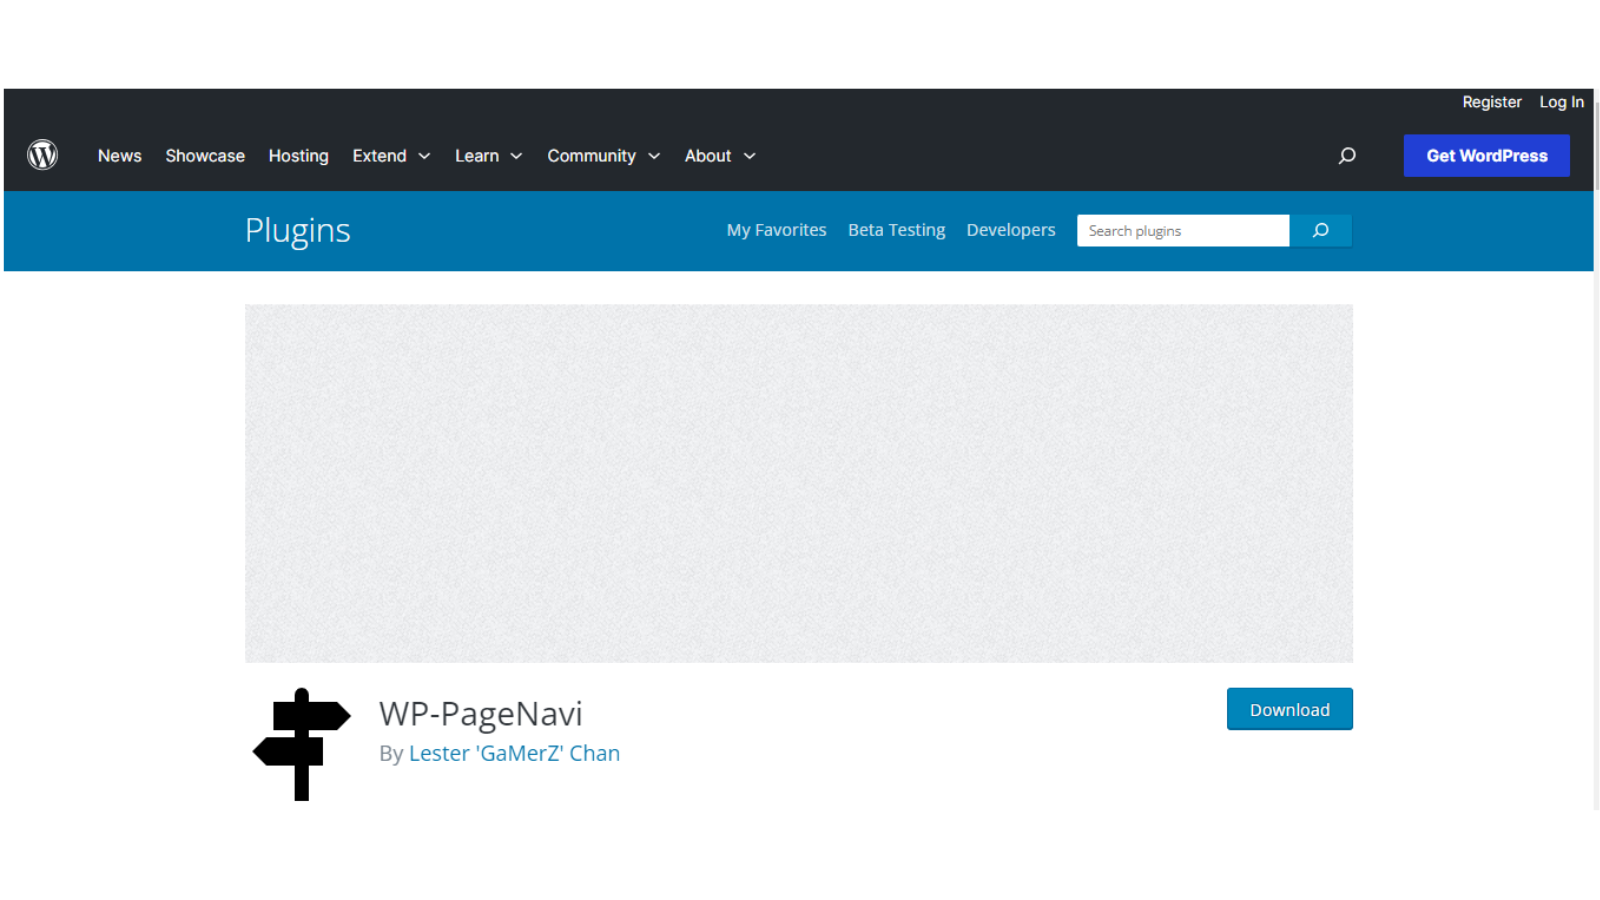Screen dimensions: 1600x900
Task: Expand the Community menu chevron
Action: (654, 156)
